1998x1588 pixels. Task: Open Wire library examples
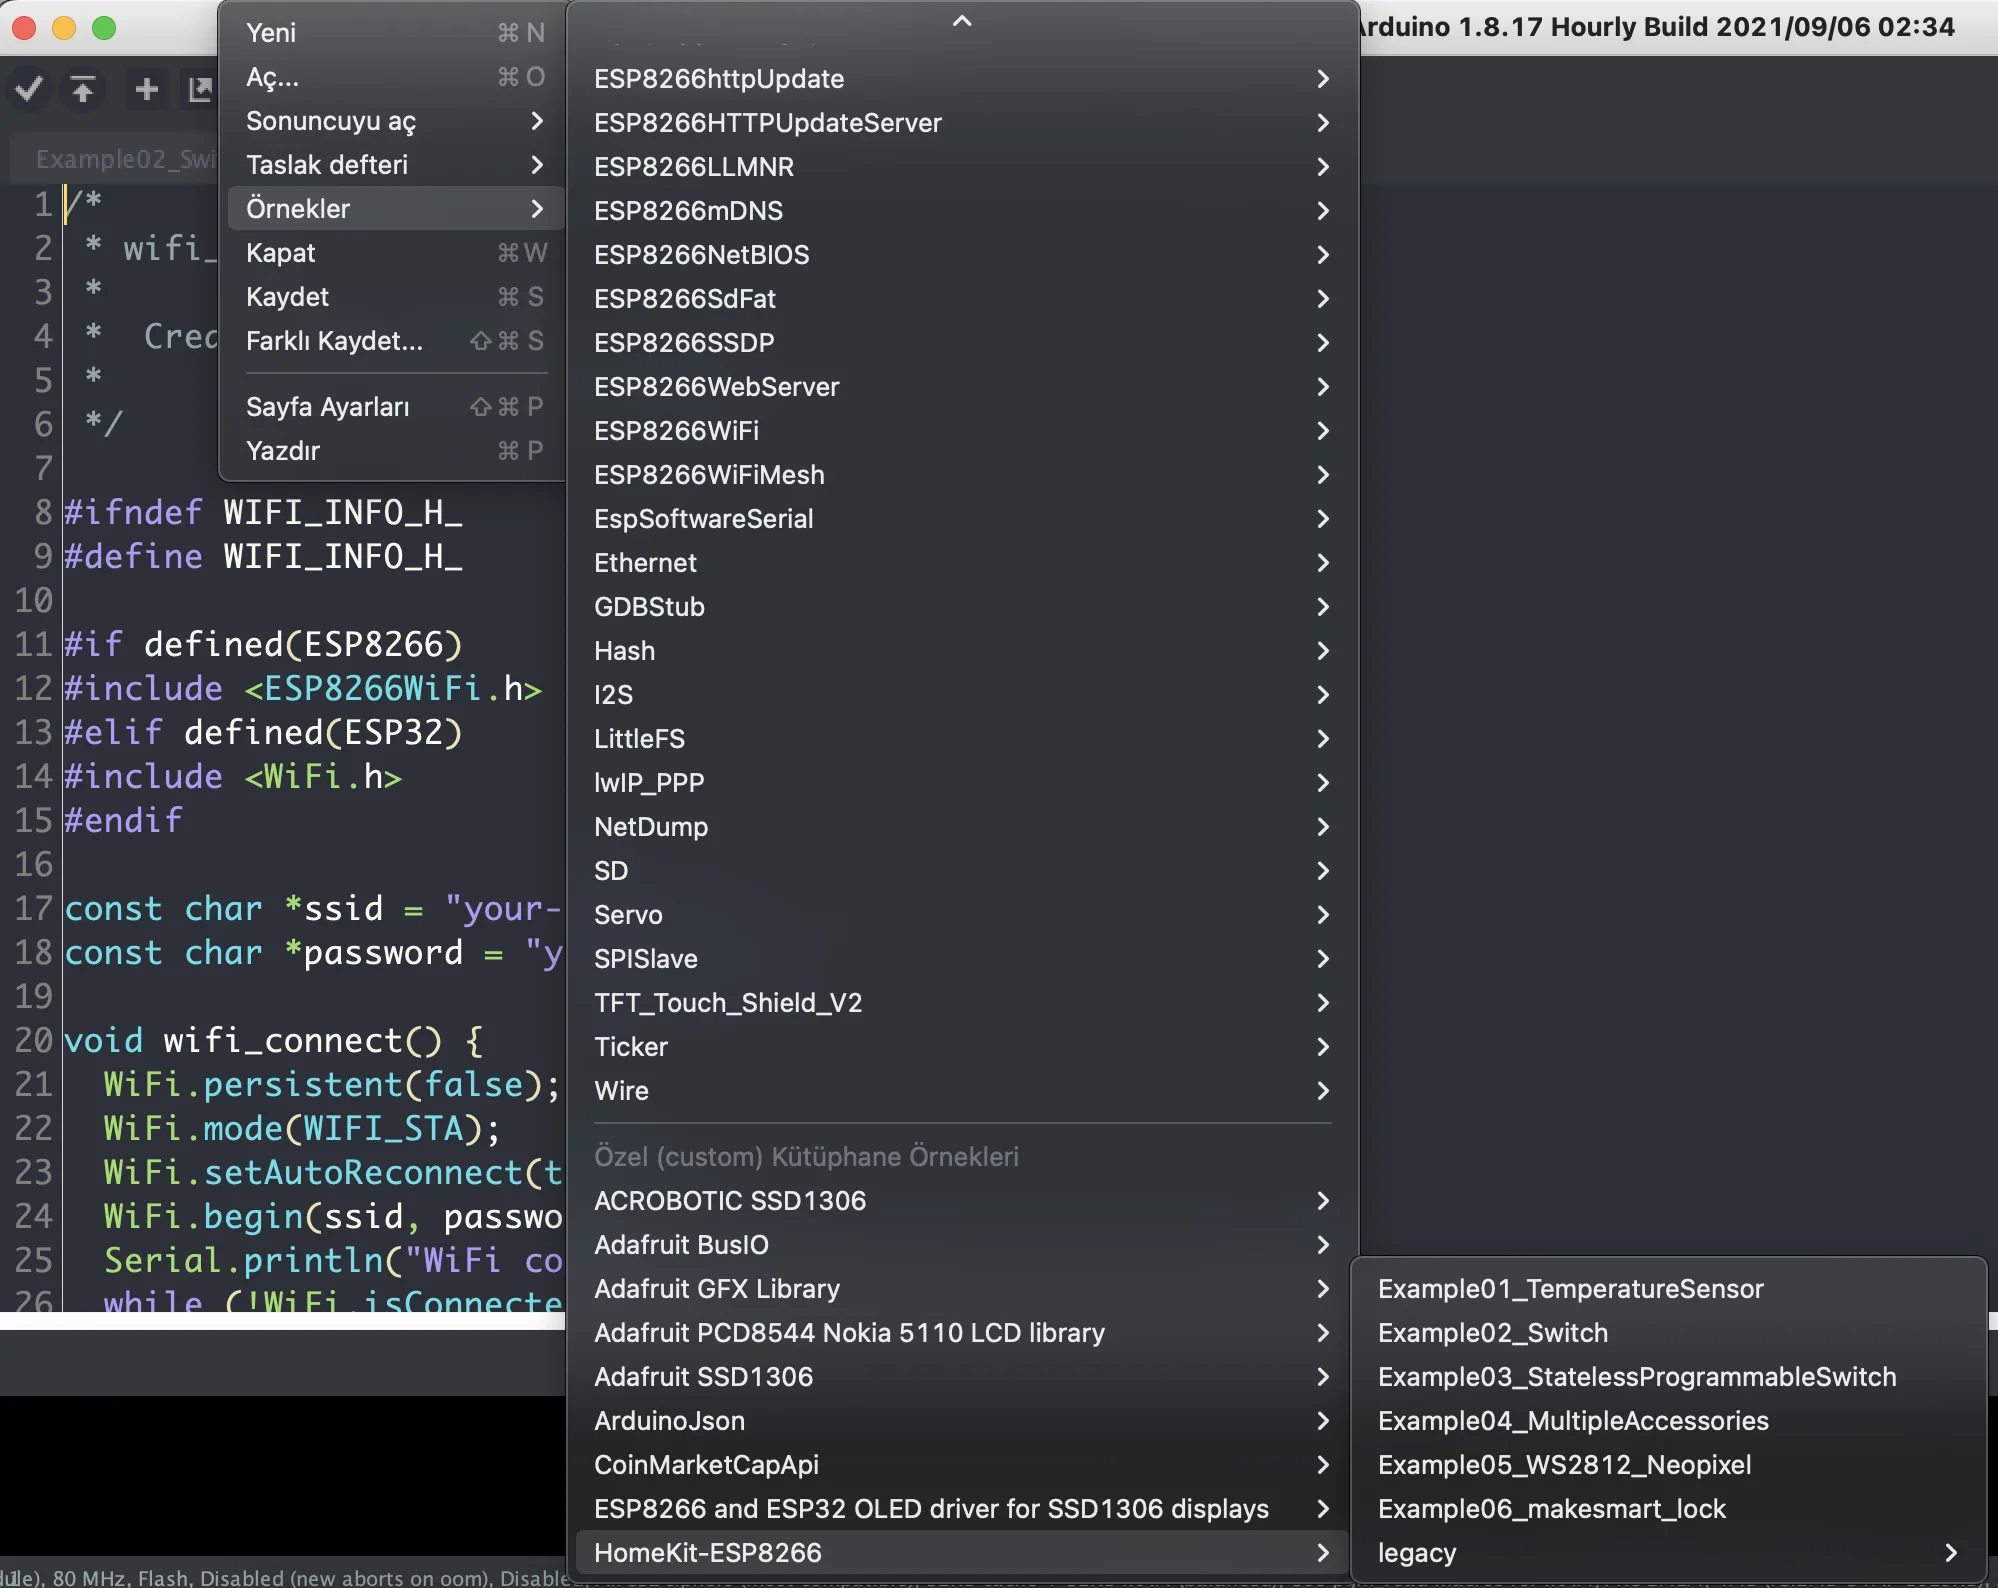tap(962, 1091)
